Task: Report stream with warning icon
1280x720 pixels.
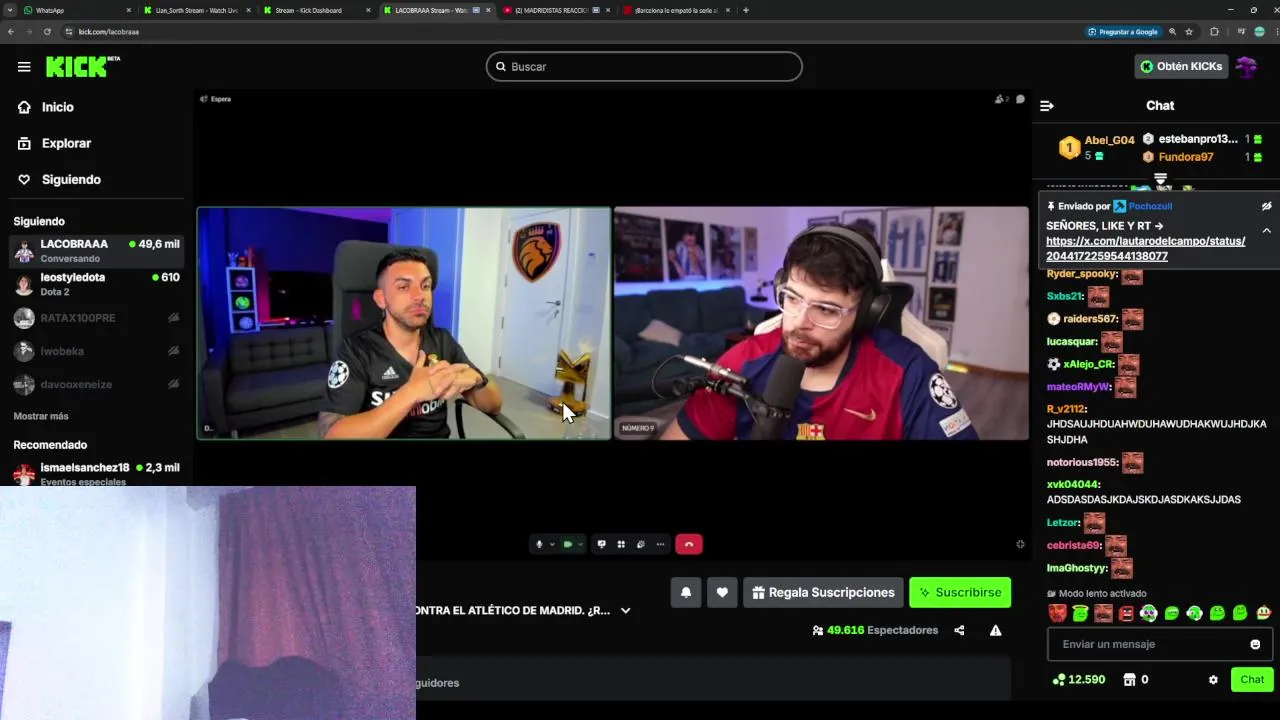Action: coord(995,630)
